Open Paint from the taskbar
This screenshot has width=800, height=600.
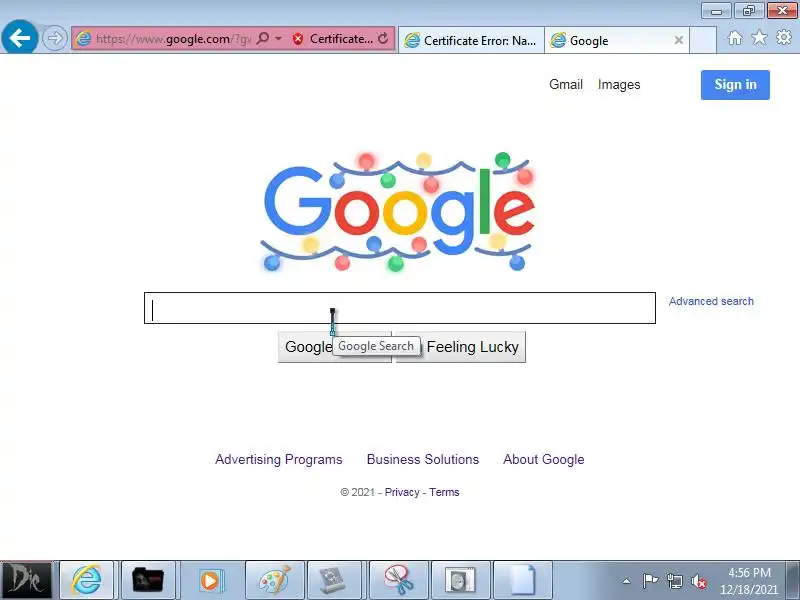pyautogui.click(x=274, y=580)
